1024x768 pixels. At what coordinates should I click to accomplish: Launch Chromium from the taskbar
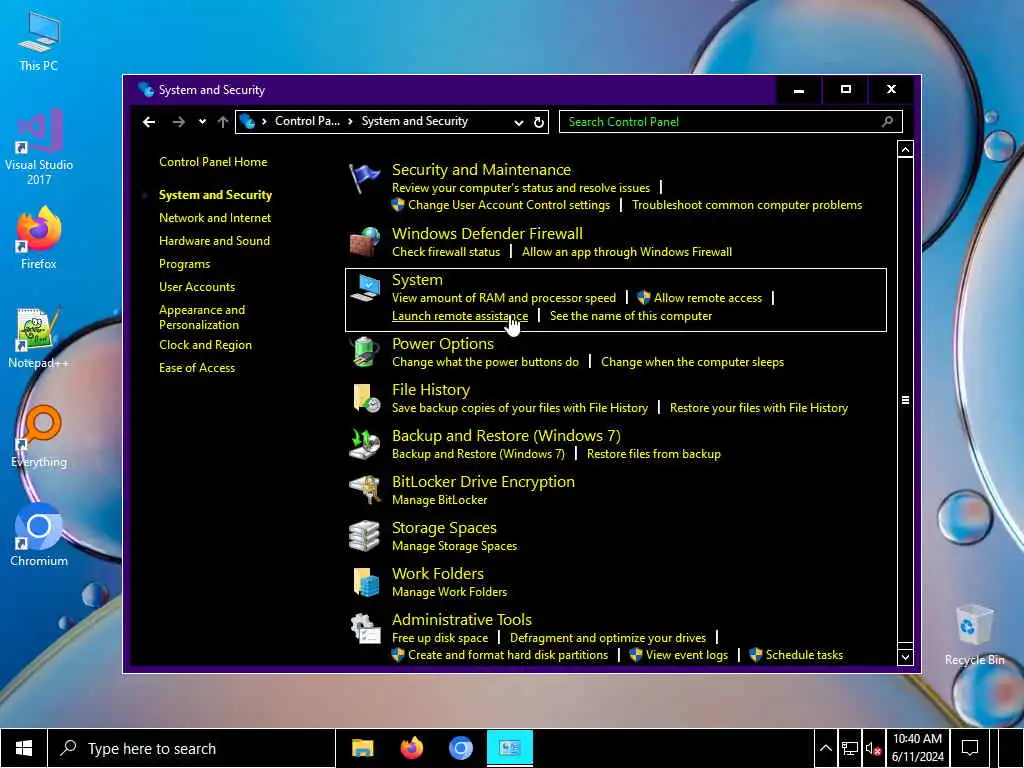460,748
